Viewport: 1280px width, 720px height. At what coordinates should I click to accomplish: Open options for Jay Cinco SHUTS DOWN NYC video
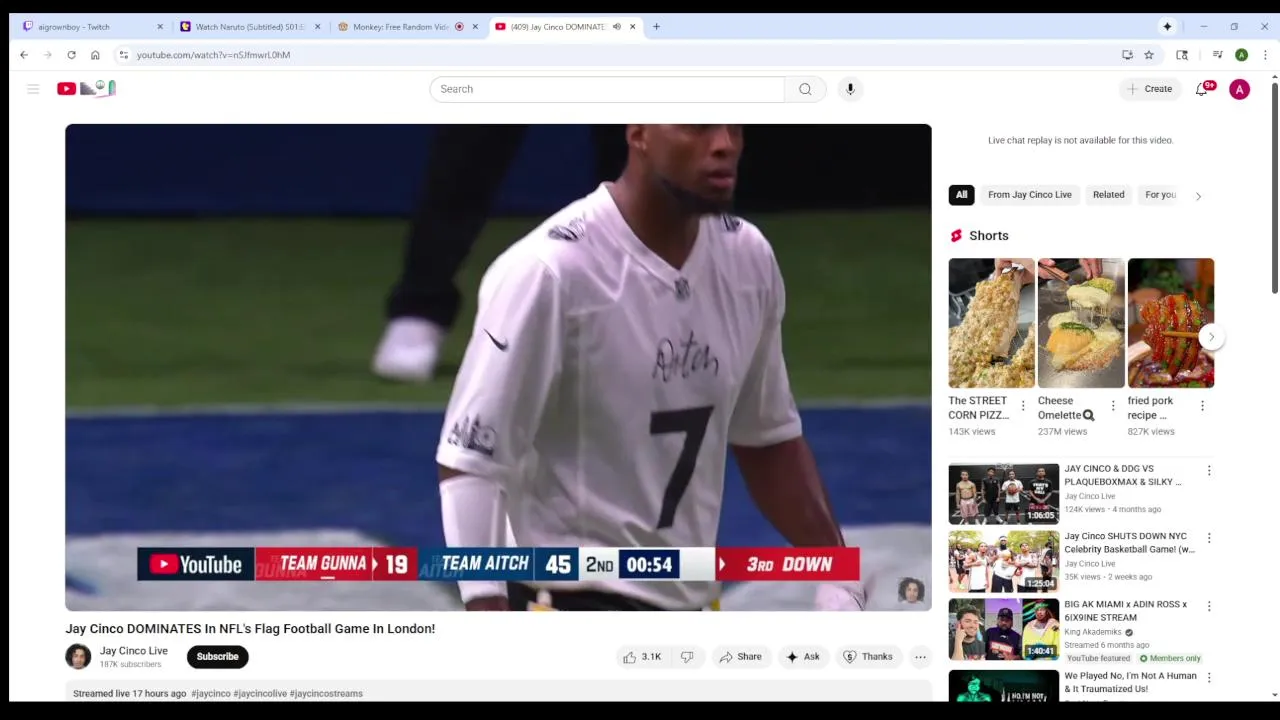pyautogui.click(x=1209, y=538)
